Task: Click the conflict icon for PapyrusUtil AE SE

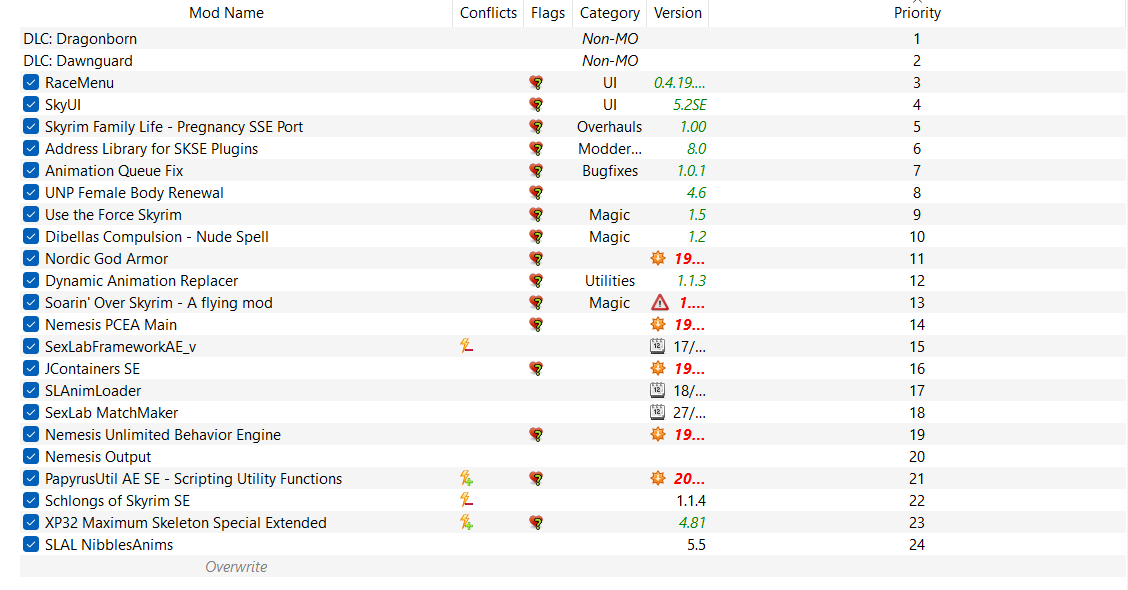Action: (x=466, y=478)
